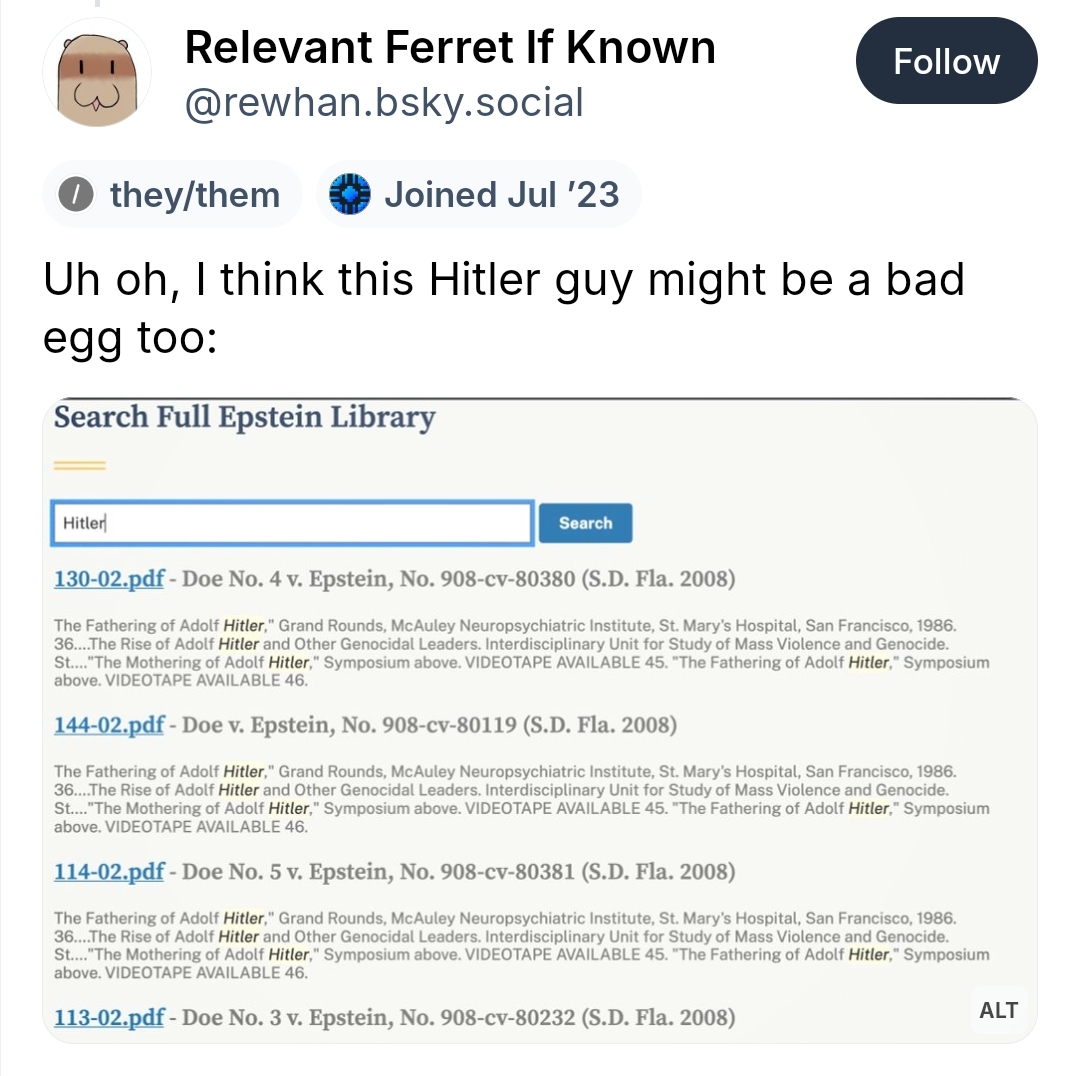Click the Doe No. 3 v. Epstein case title

point(460,1018)
